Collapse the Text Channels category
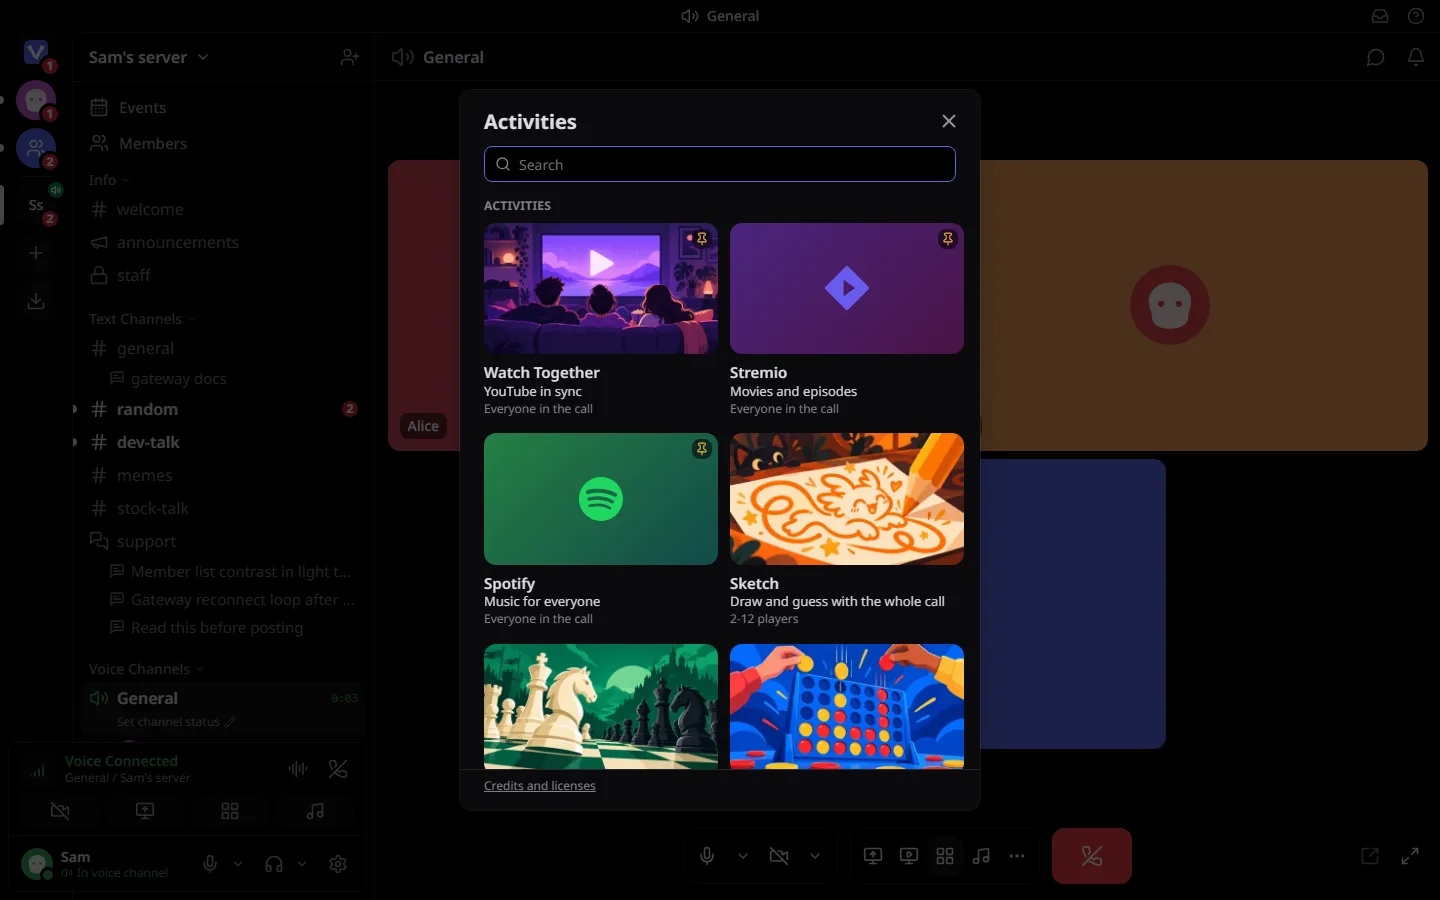Viewport: 1440px width, 900px height. click(142, 319)
